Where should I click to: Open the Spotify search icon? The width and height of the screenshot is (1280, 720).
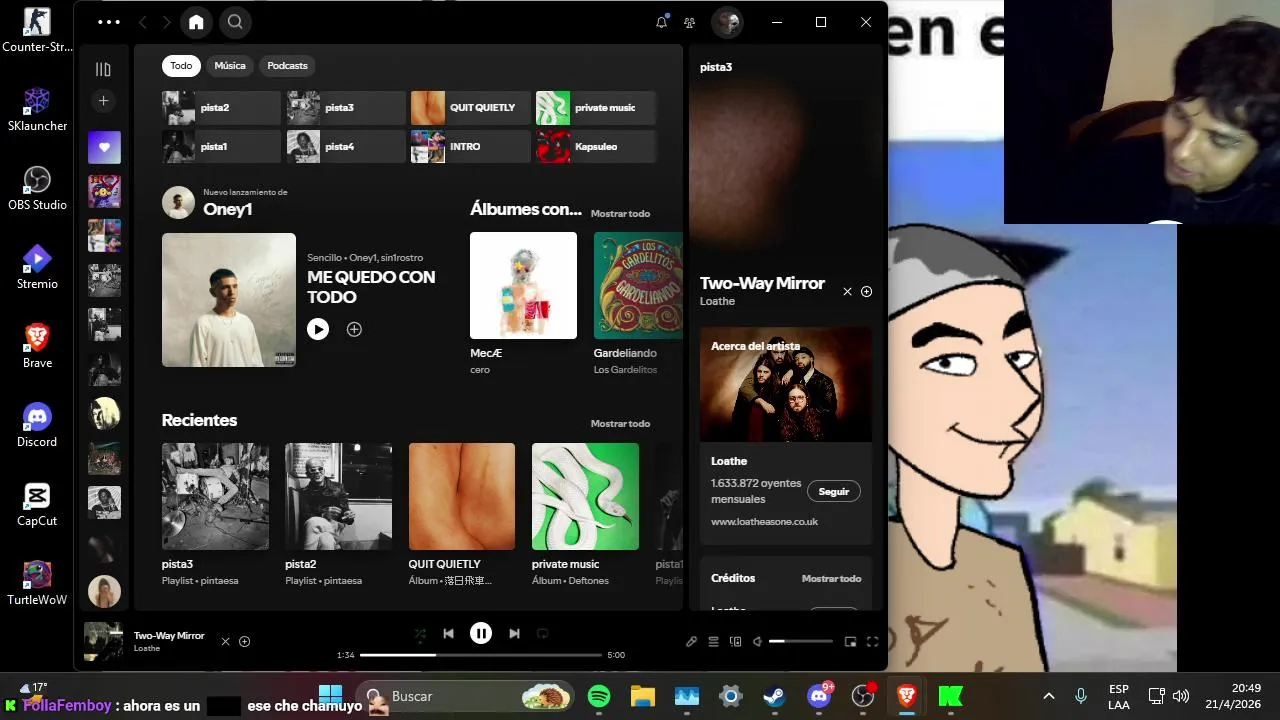(x=235, y=22)
